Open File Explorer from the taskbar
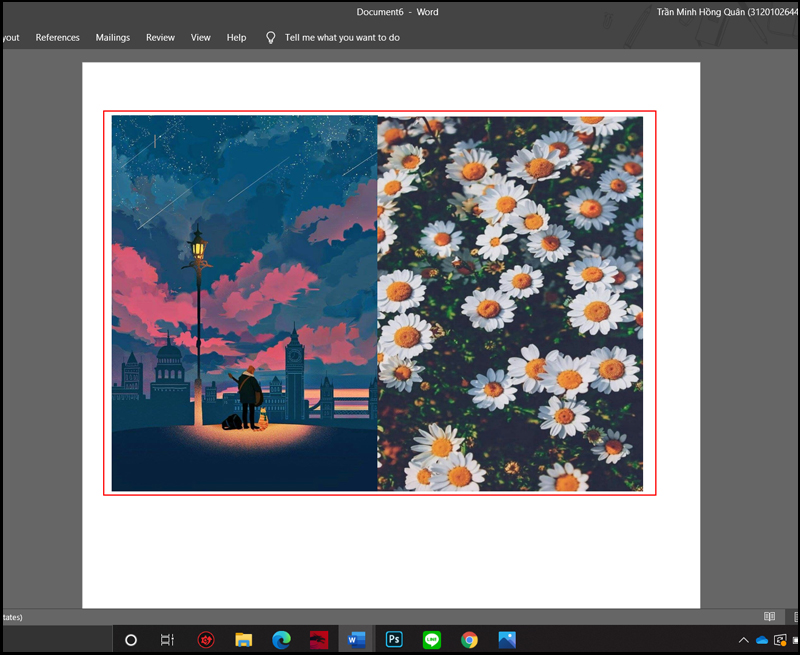This screenshot has height=655, width=800. tap(243, 640)
